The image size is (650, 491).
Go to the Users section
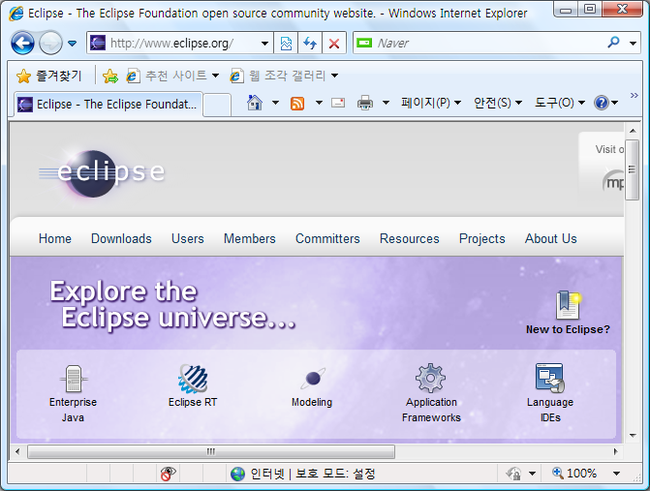point(188,239)
